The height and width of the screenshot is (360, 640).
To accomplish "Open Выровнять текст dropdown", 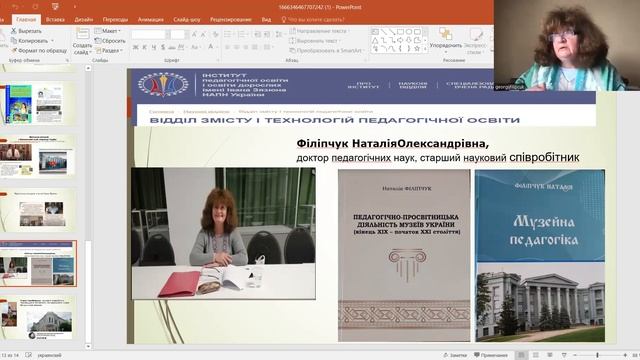I will click(x=315, y=41).
